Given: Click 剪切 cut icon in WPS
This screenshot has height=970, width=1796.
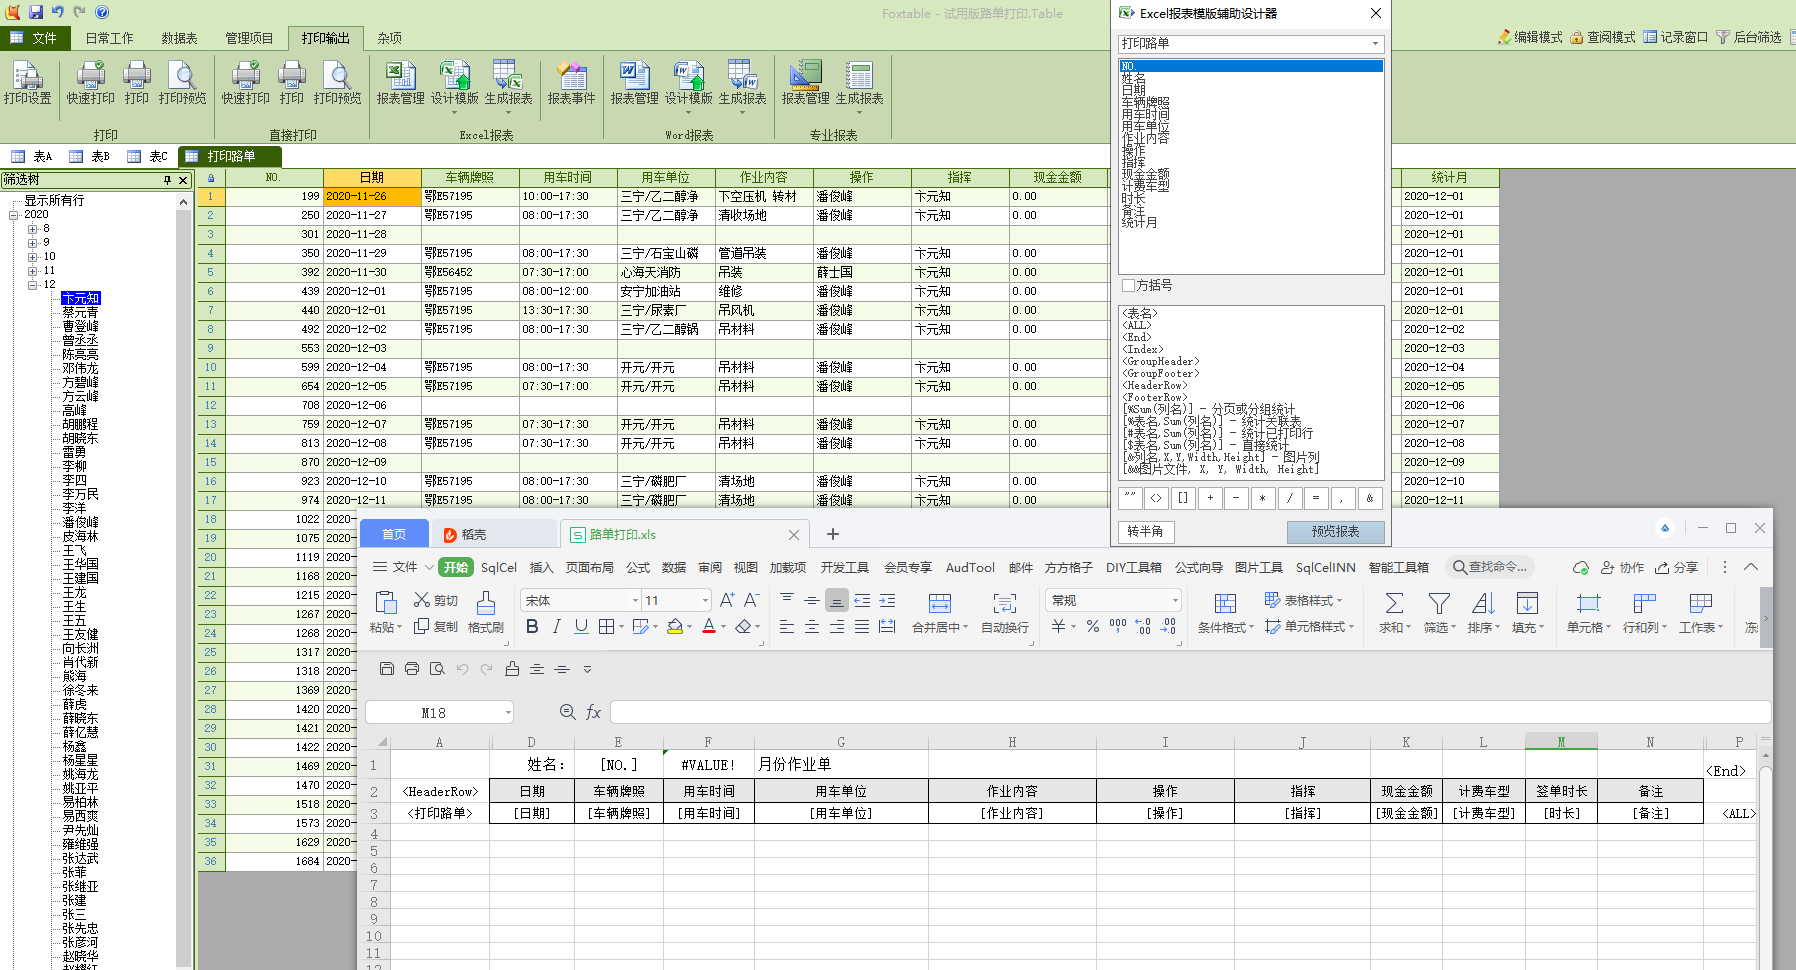Looking at the screenshot, I should [436, 600].
